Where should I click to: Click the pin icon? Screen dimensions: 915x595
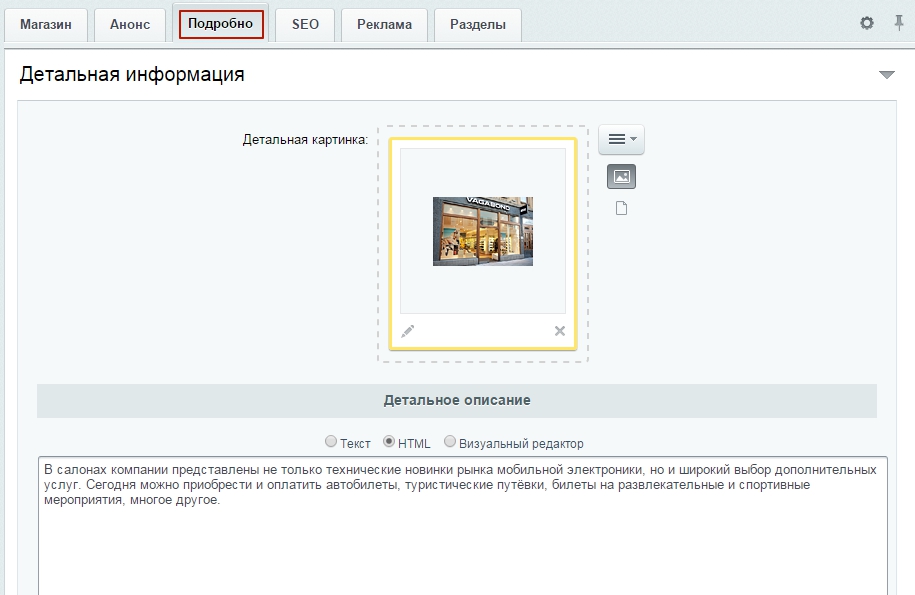[x=899, y=23]
